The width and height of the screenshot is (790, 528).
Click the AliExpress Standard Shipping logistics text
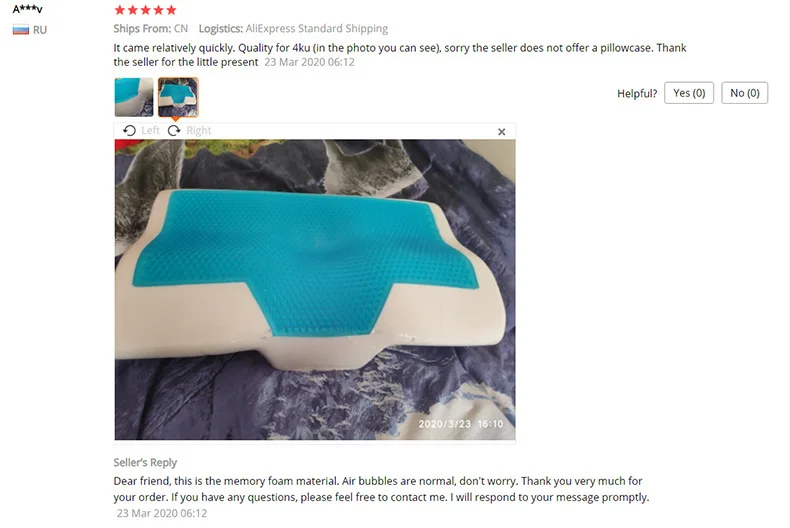click(x=316, y=29)
